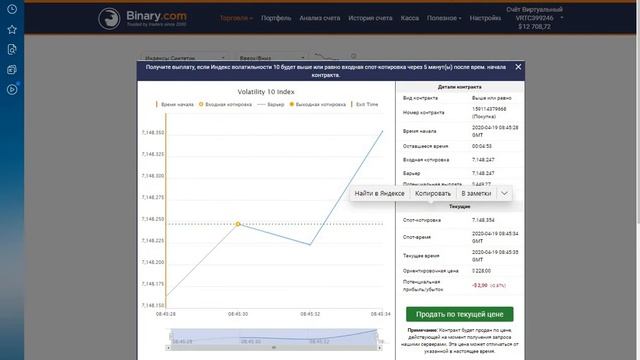The image size is (640, 360).
Task: Click the entry spot marker on chart
Action: pyautogui.click(x=238, y=224)
